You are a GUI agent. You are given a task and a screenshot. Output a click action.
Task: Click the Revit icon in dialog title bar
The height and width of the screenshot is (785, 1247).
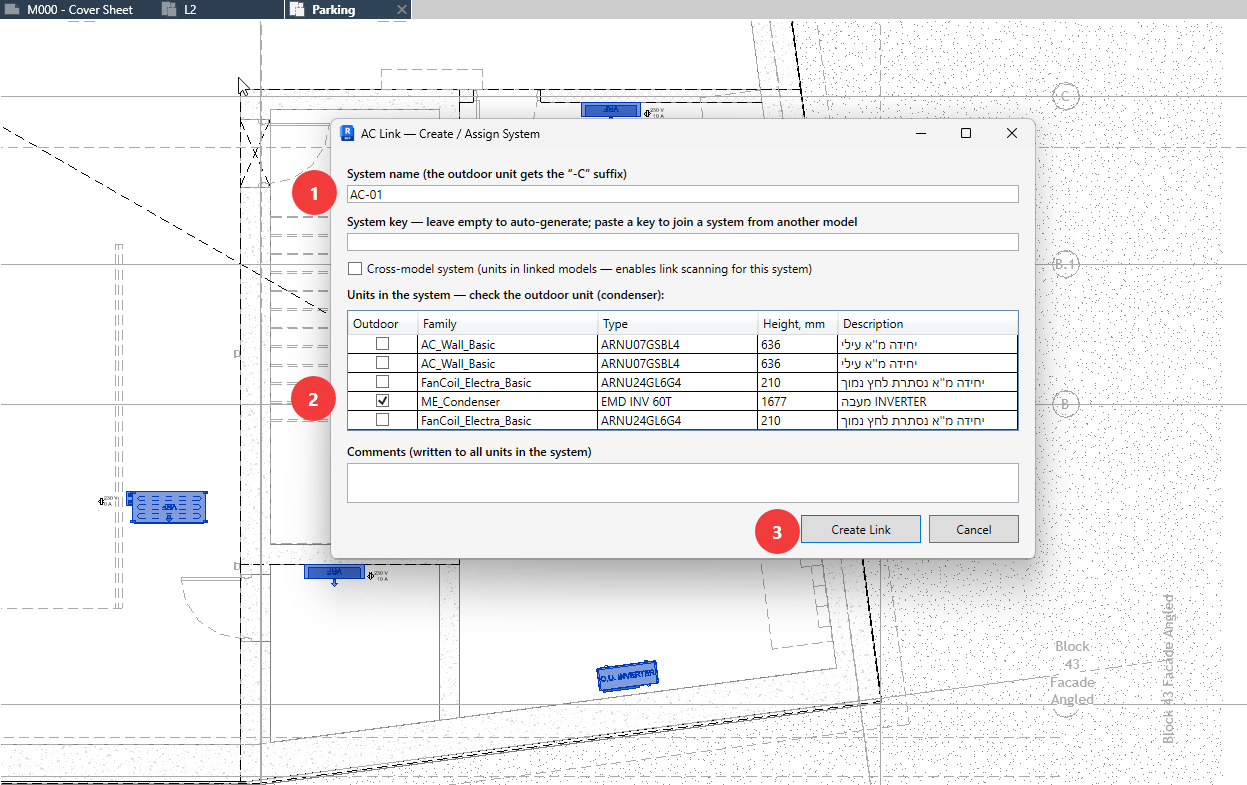pyautogui.click(x=348, y=133)
